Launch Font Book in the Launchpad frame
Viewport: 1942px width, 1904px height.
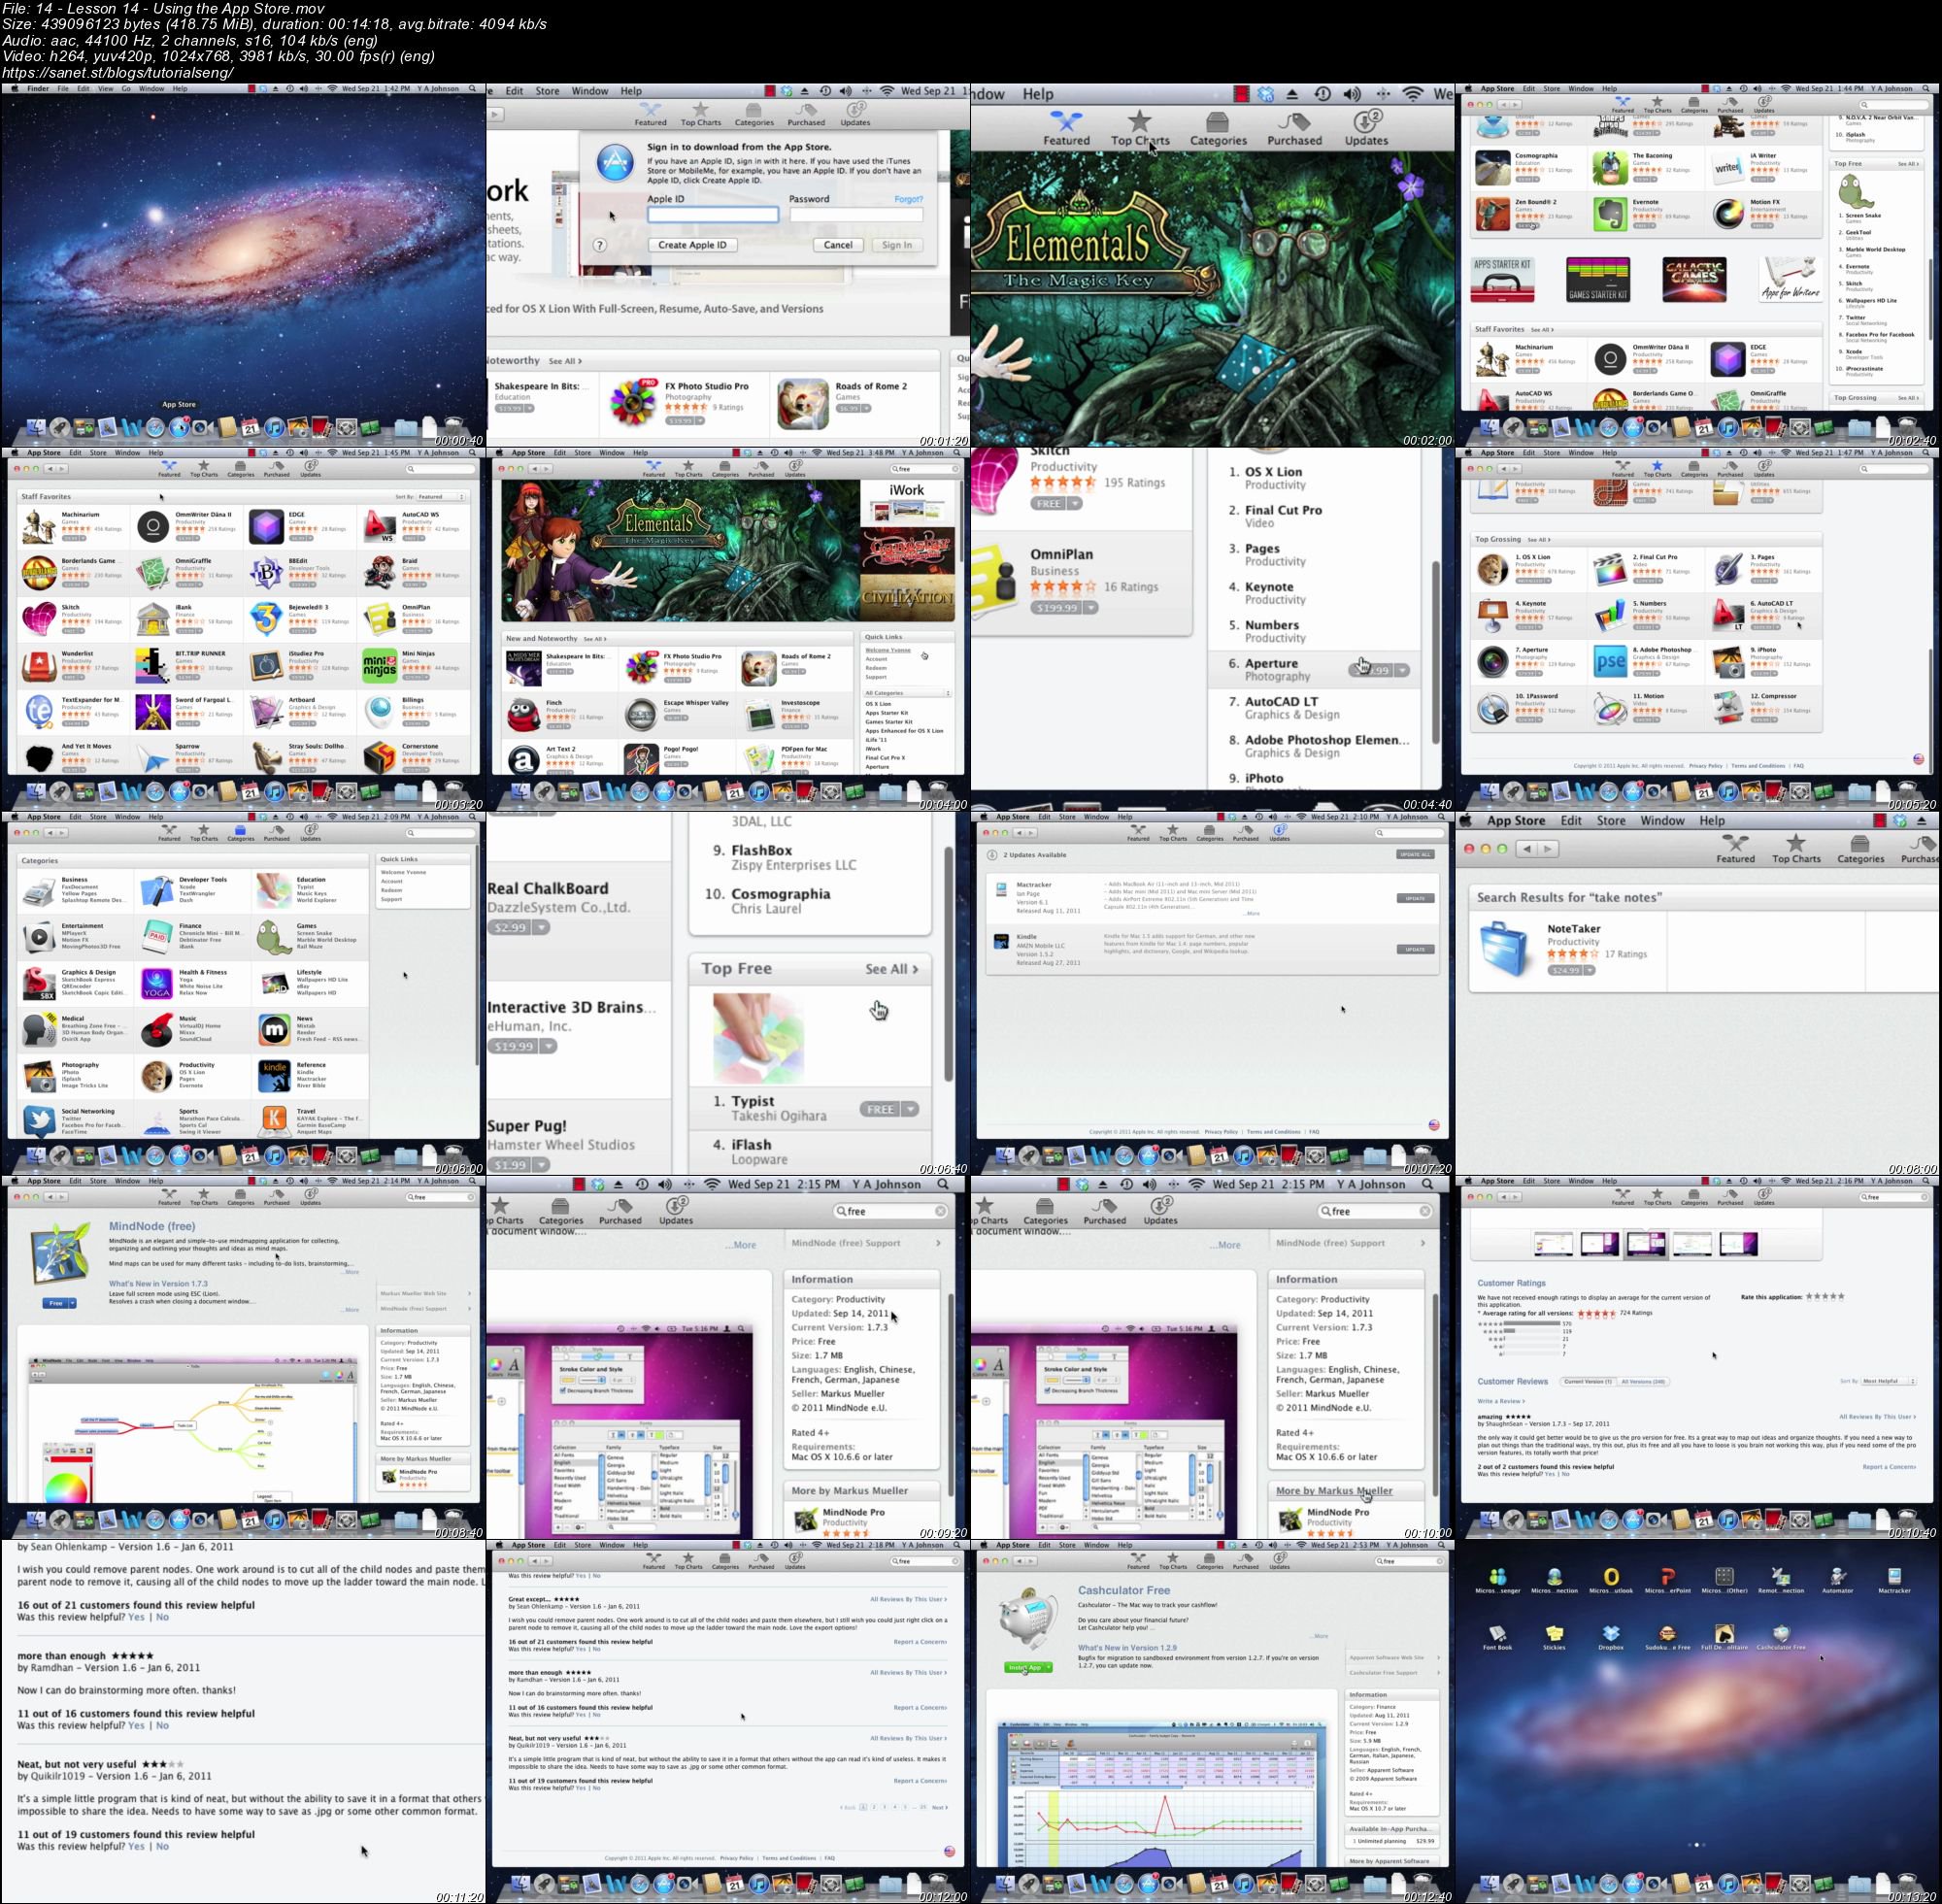[1497, 1634]
